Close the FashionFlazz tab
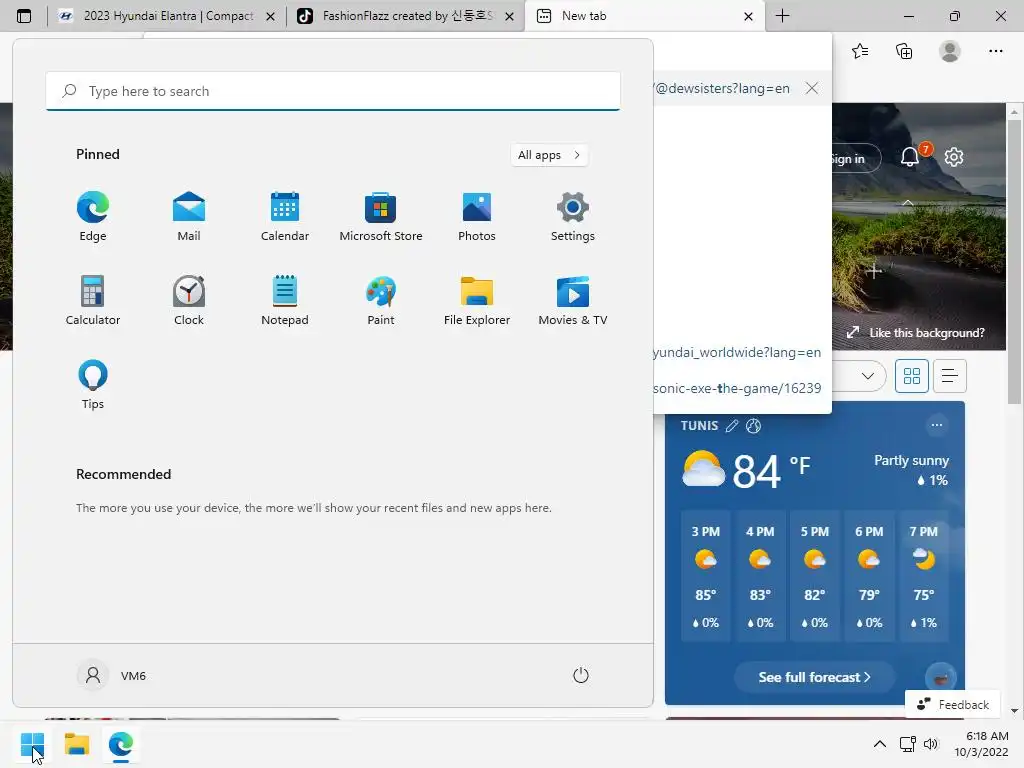 509,16
